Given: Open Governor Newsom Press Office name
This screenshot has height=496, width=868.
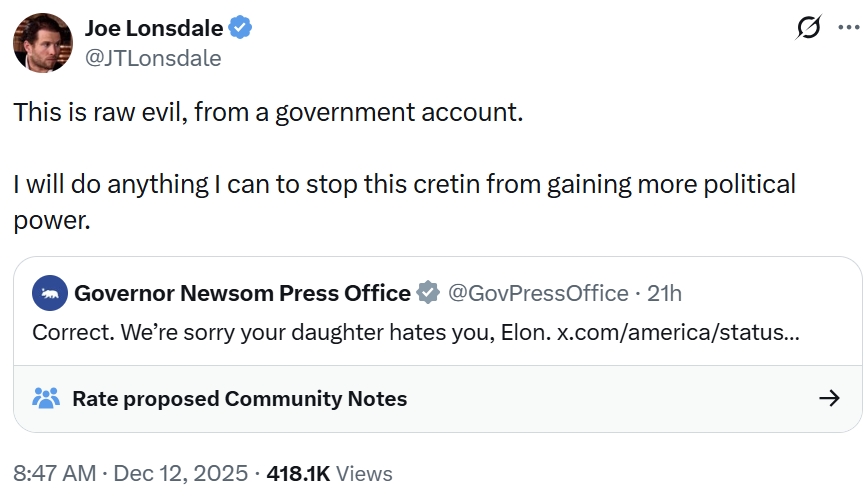Looking at the screenshot, I should click(242, 293).
